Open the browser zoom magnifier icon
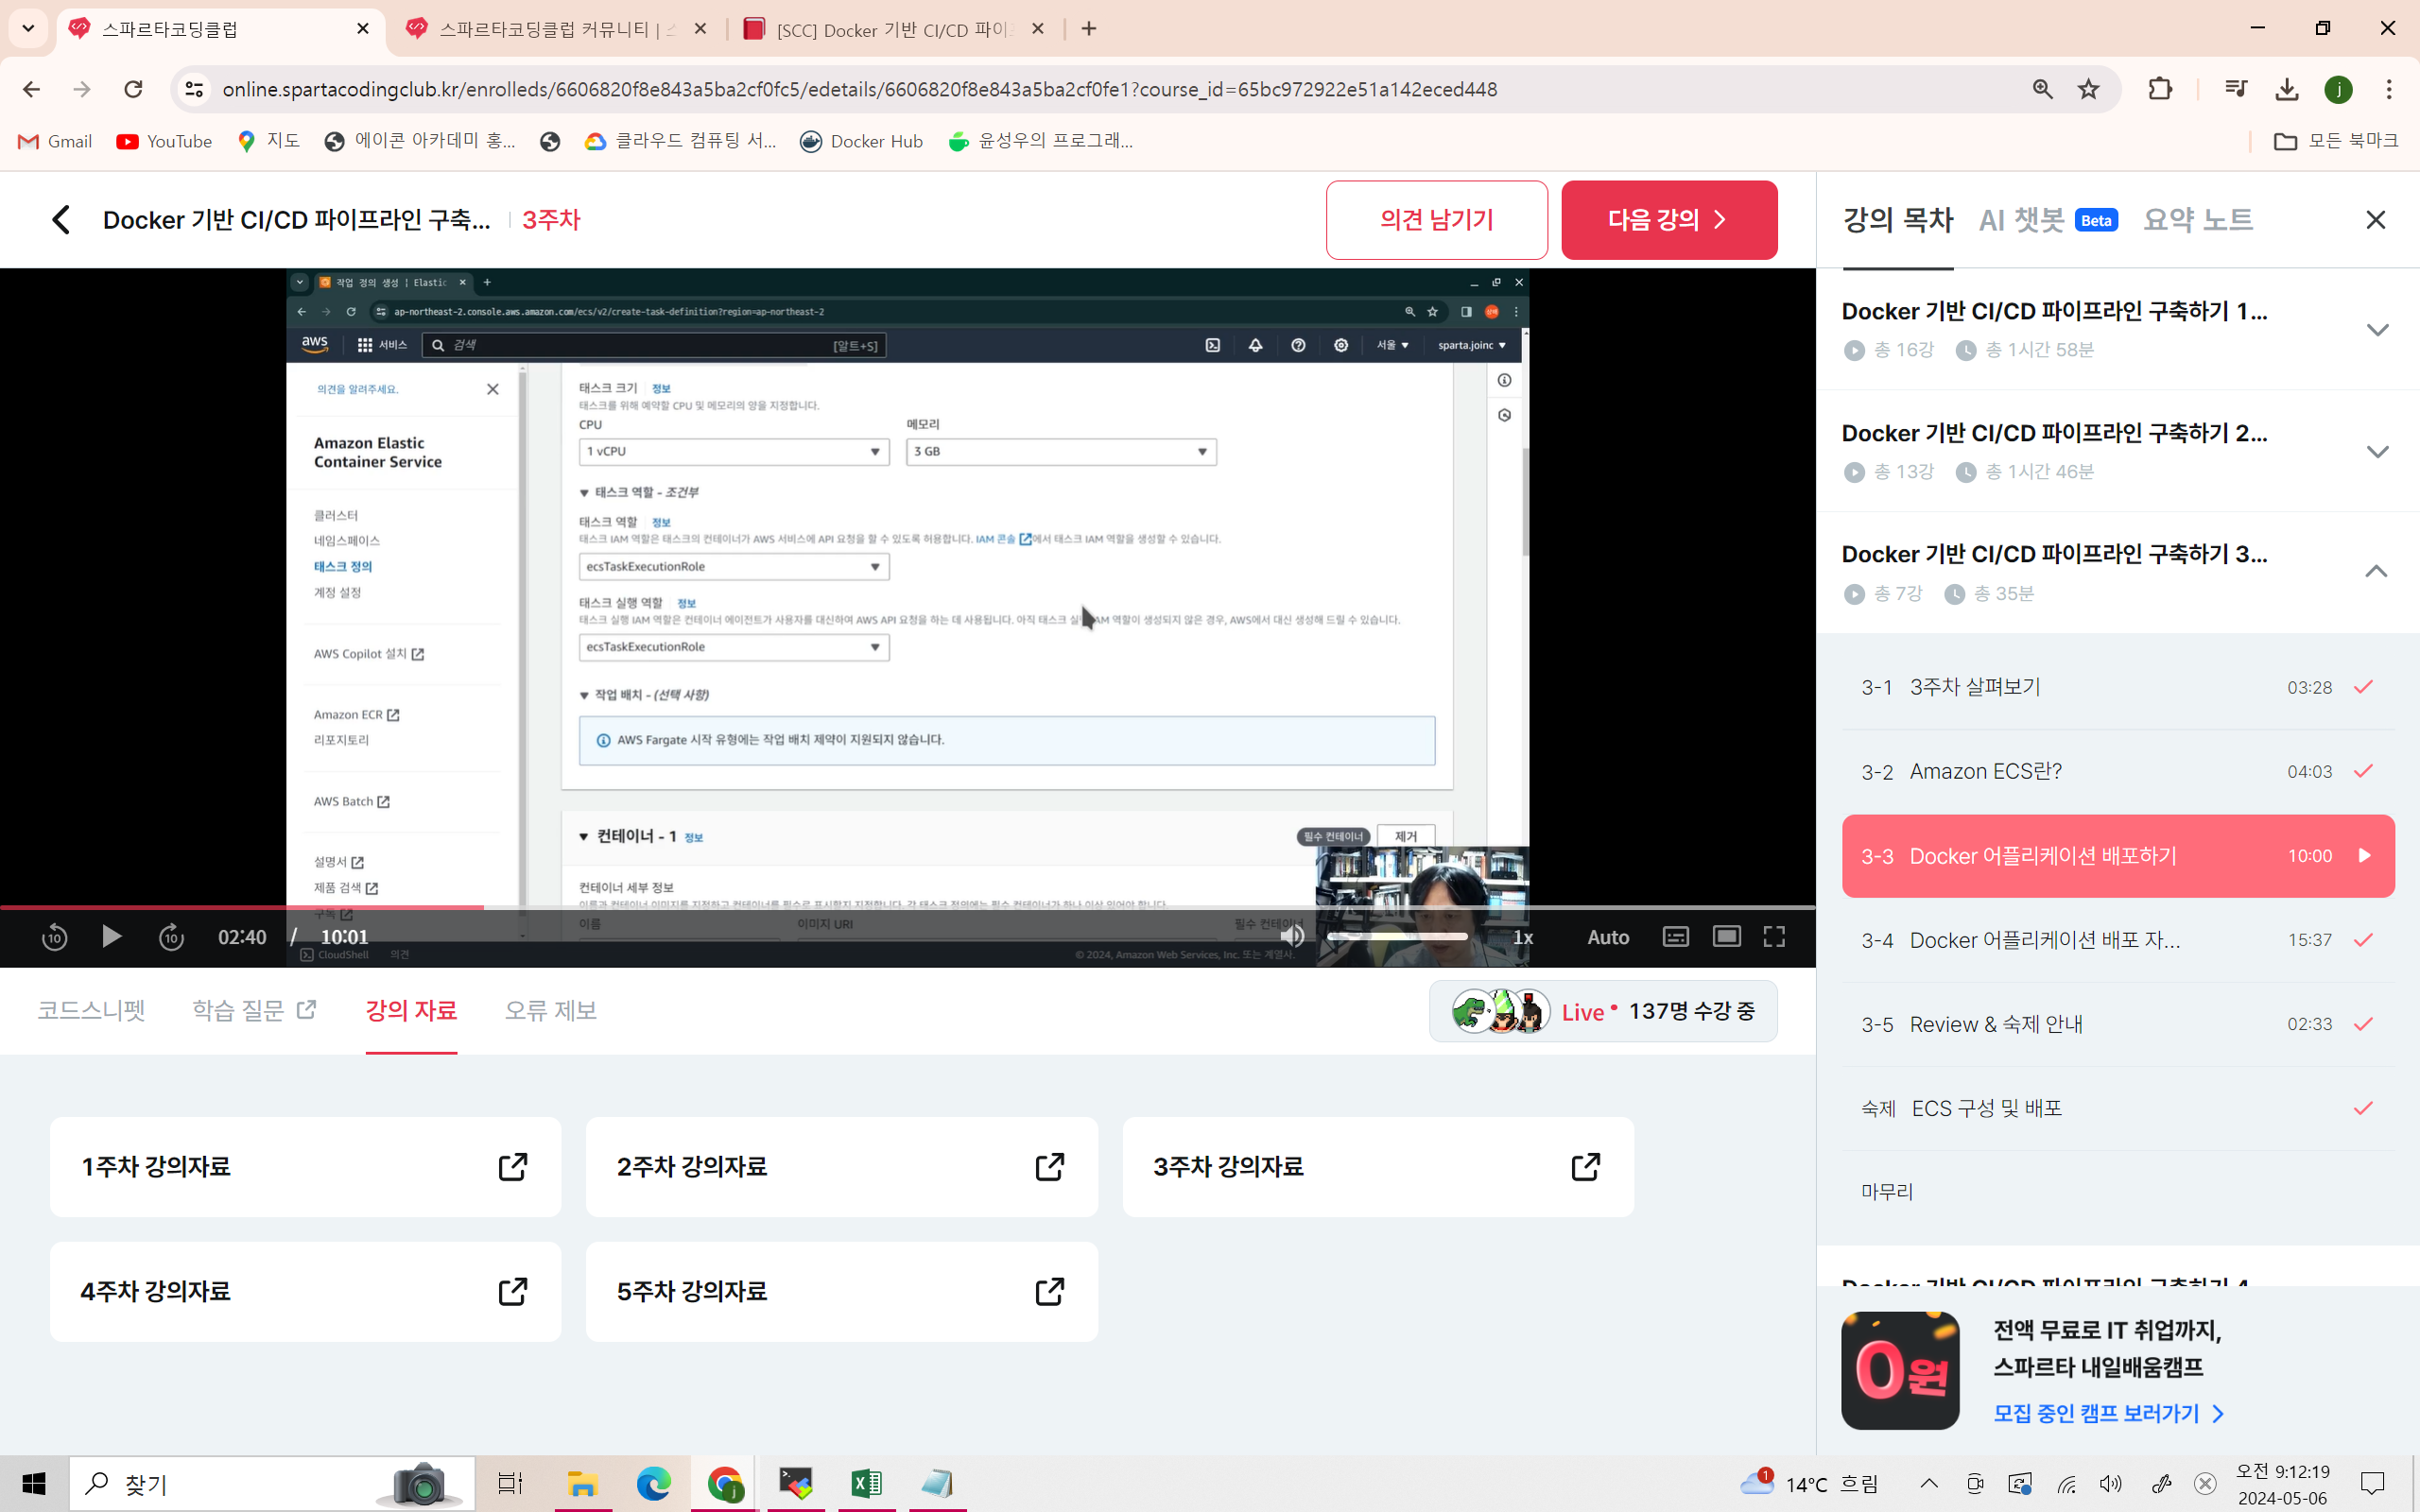The width and height of the screenshot is (2420, 1512). [x=2042, y=89]
